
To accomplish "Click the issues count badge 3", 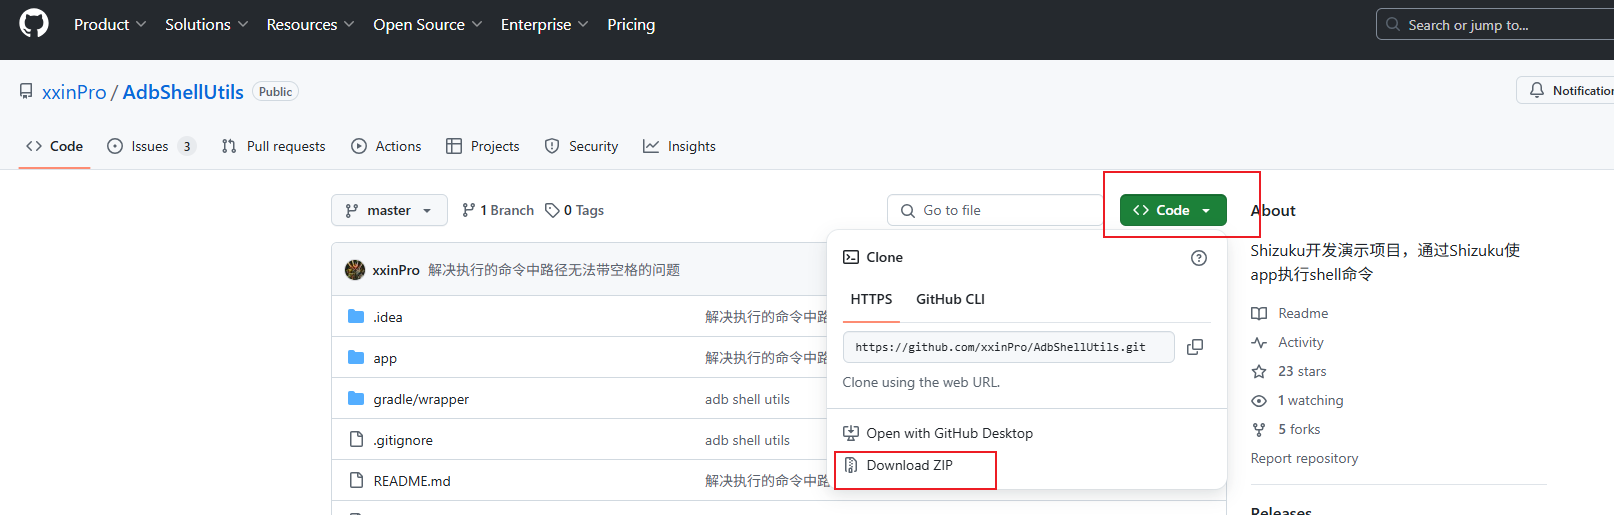I will (187, 146).
